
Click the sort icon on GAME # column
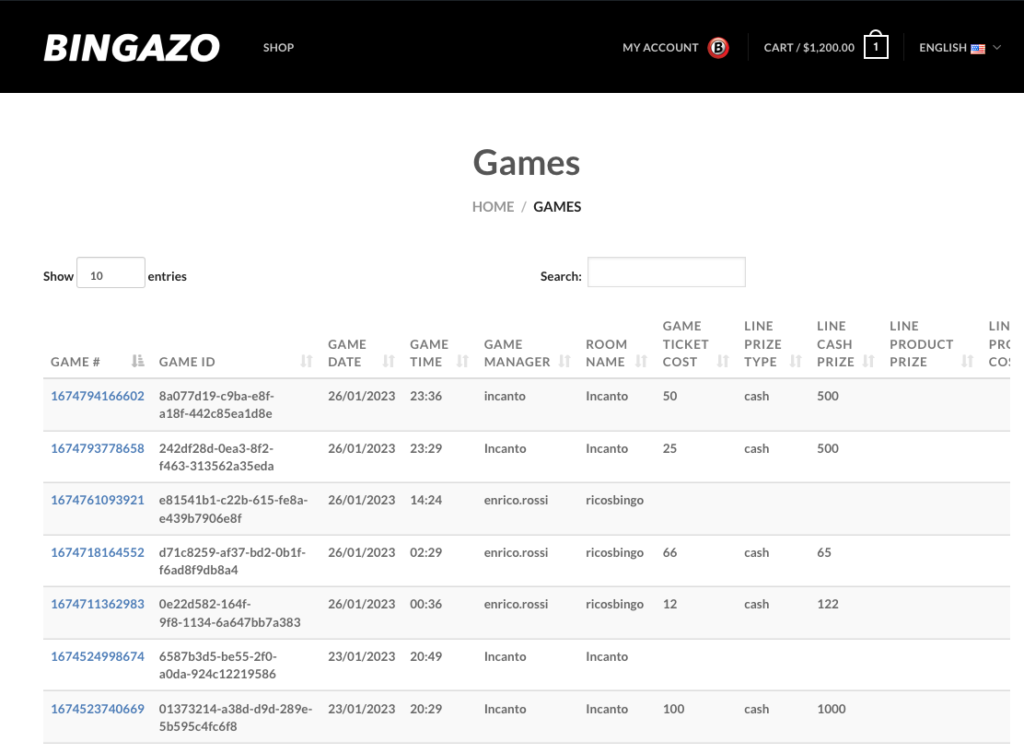click(137, 361)
